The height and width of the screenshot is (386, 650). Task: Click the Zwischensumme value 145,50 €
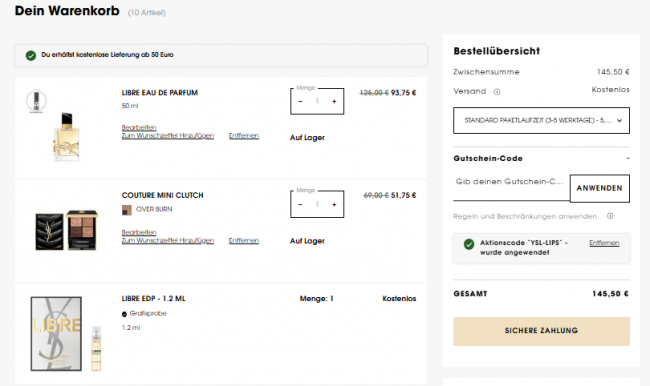click(x=613, y=72)
